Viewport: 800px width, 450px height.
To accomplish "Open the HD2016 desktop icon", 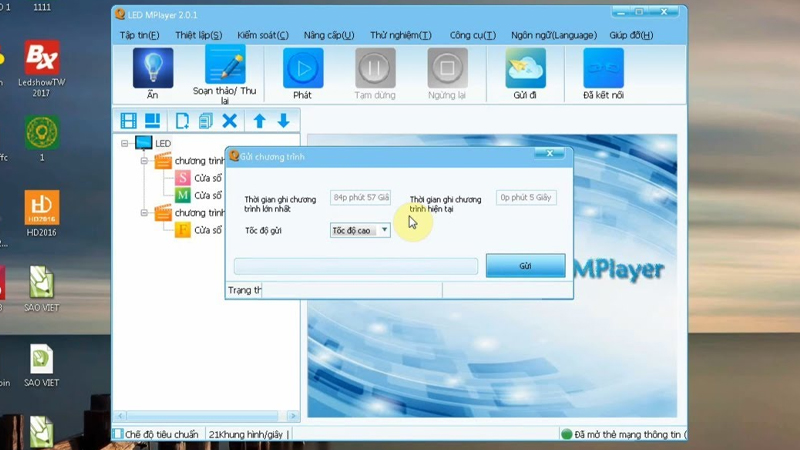I will (42, 214).
